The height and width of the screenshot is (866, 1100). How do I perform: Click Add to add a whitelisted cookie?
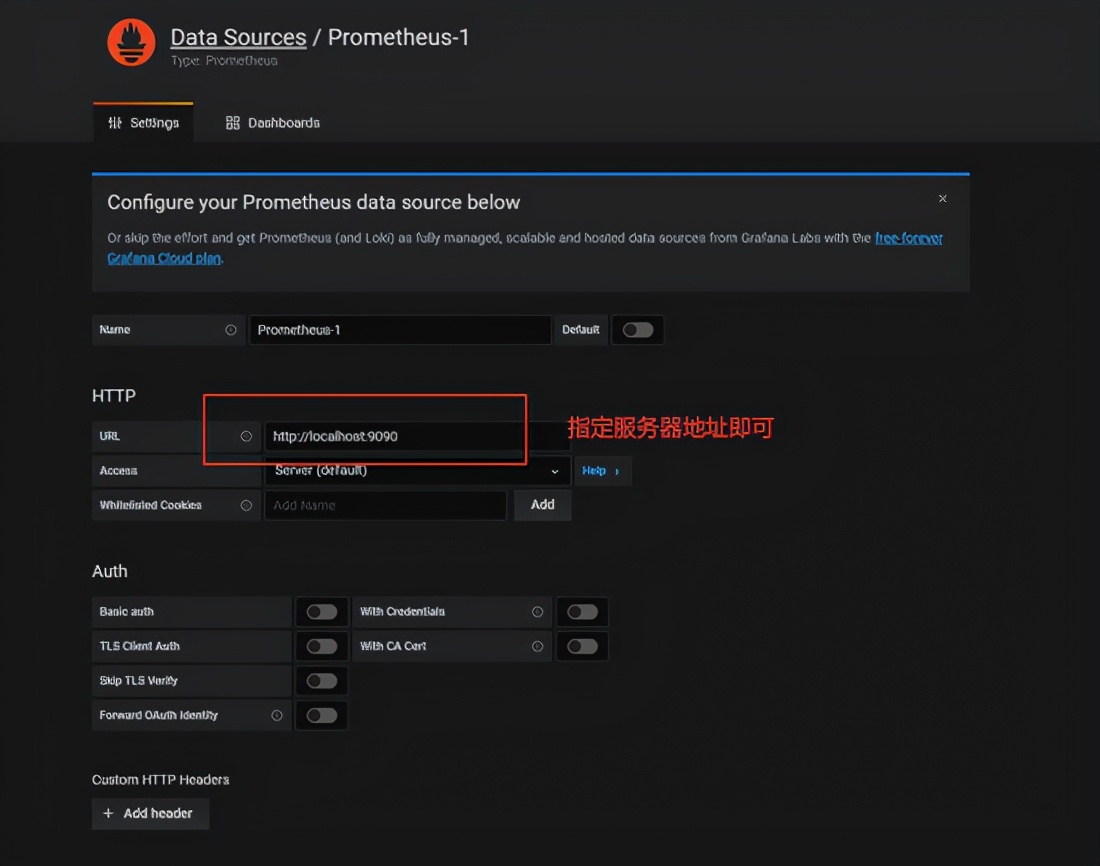(x=542, y=505)
